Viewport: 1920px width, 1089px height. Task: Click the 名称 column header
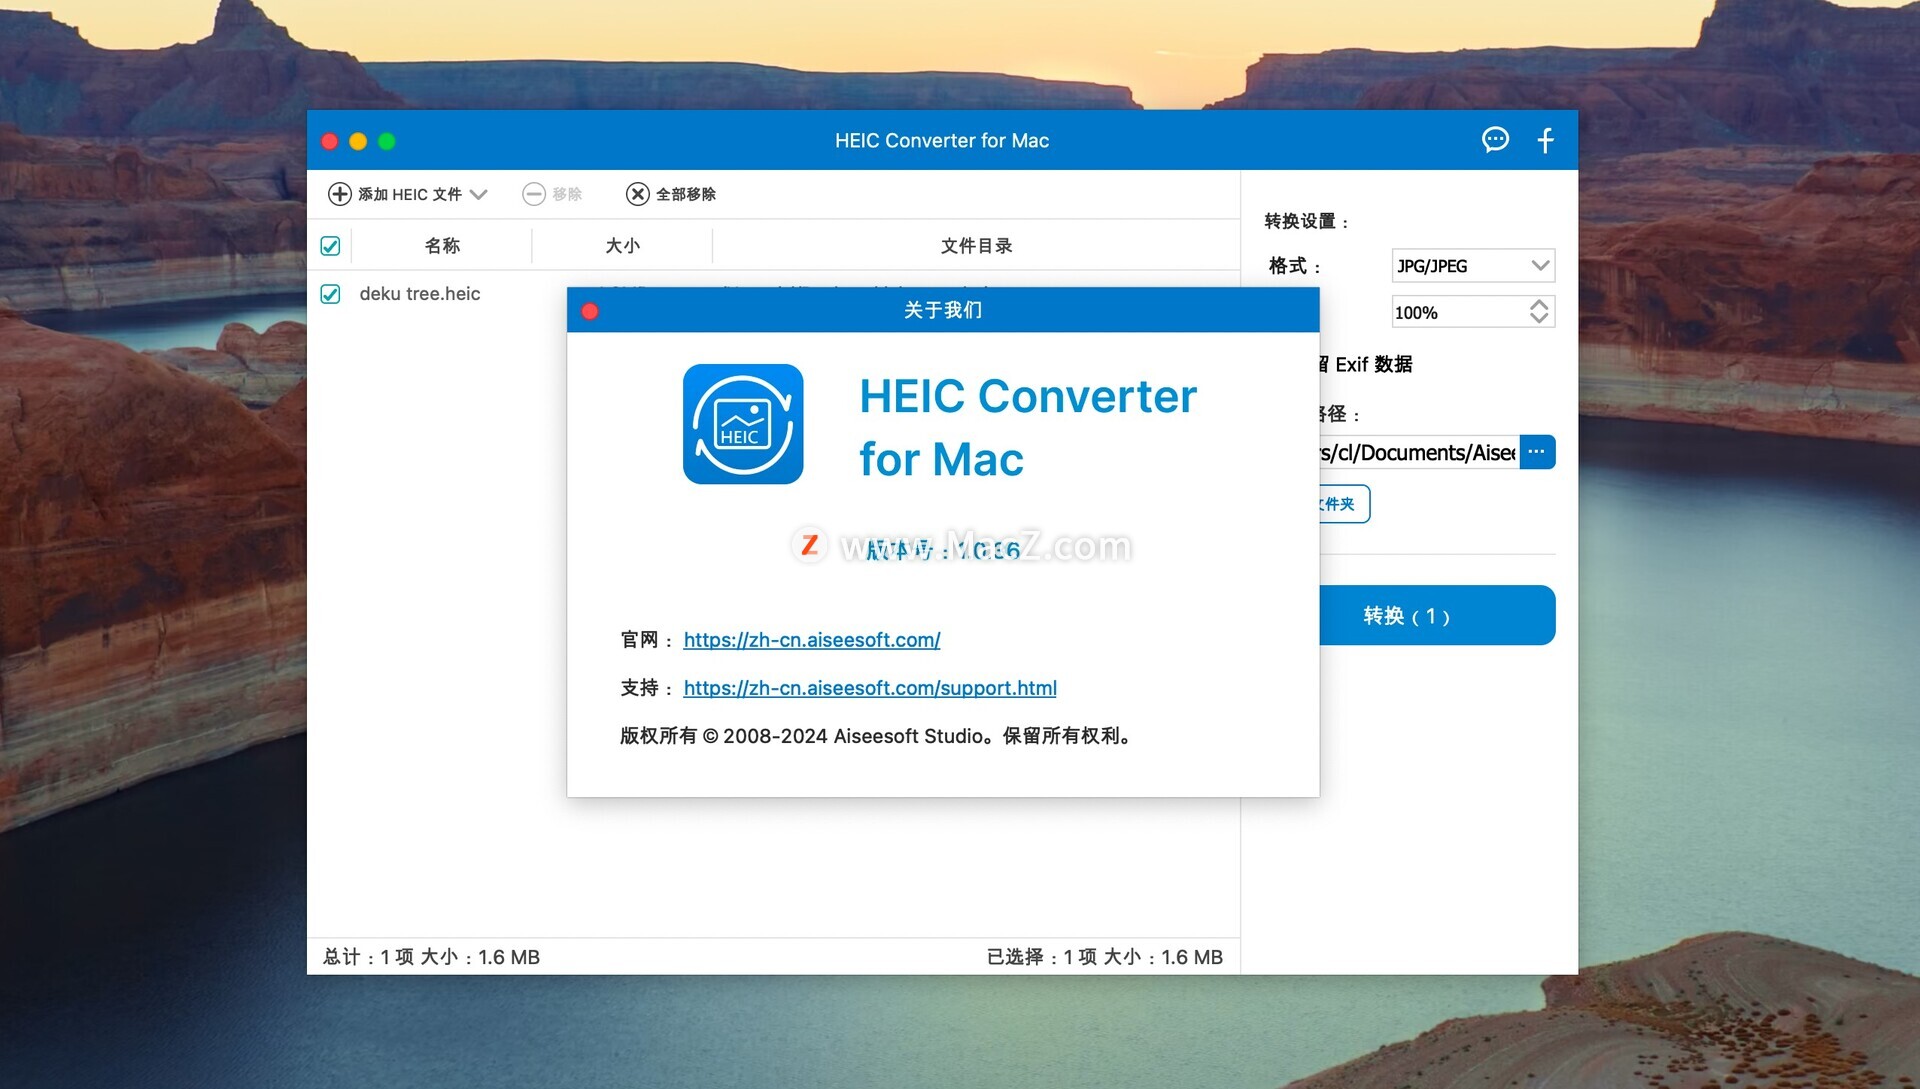tap(442, 246)
